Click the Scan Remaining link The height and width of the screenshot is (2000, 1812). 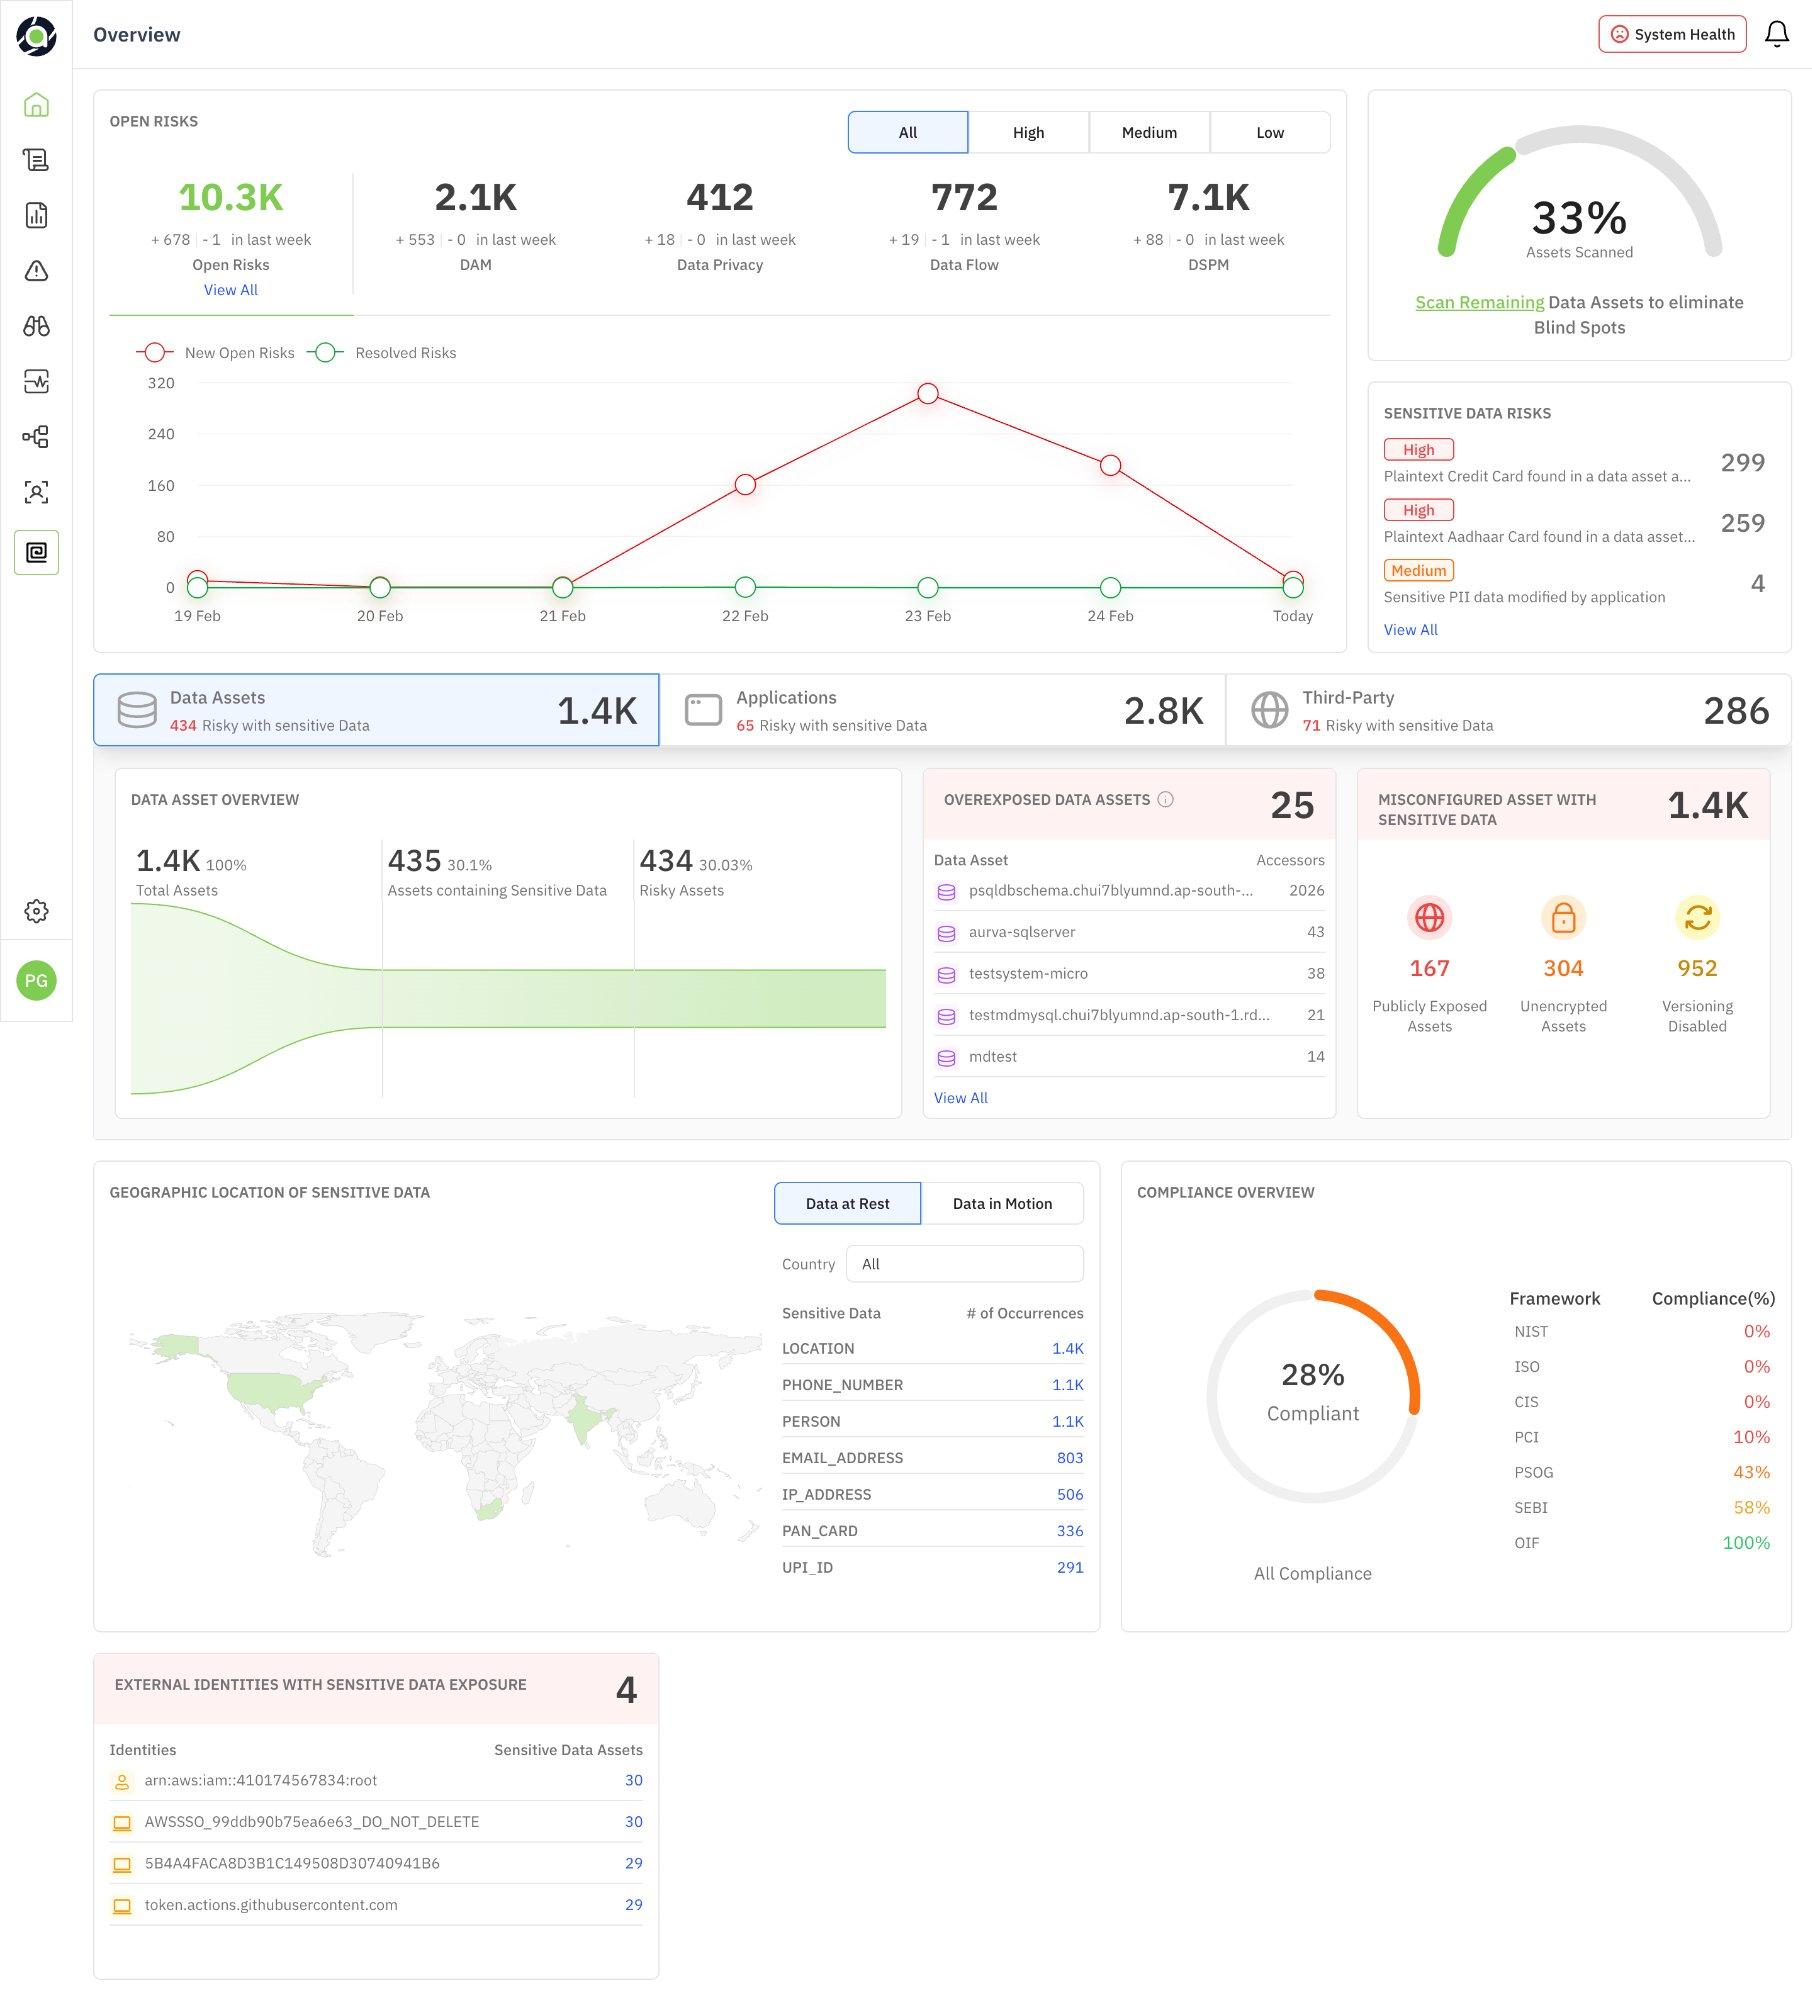pos(1479,302)
